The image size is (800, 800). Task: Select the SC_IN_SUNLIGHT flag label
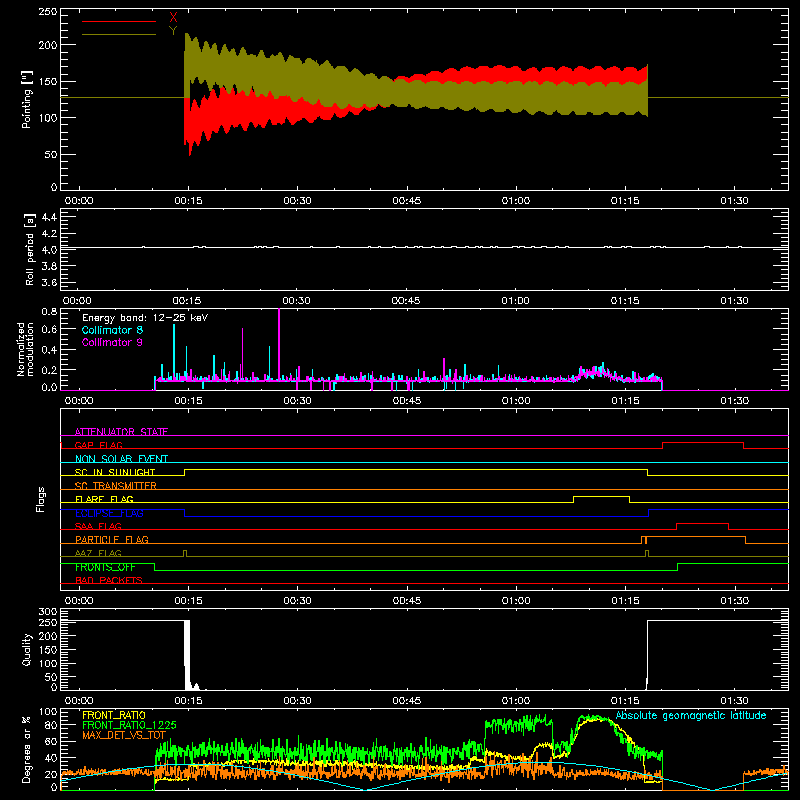(x=115, y=472)
